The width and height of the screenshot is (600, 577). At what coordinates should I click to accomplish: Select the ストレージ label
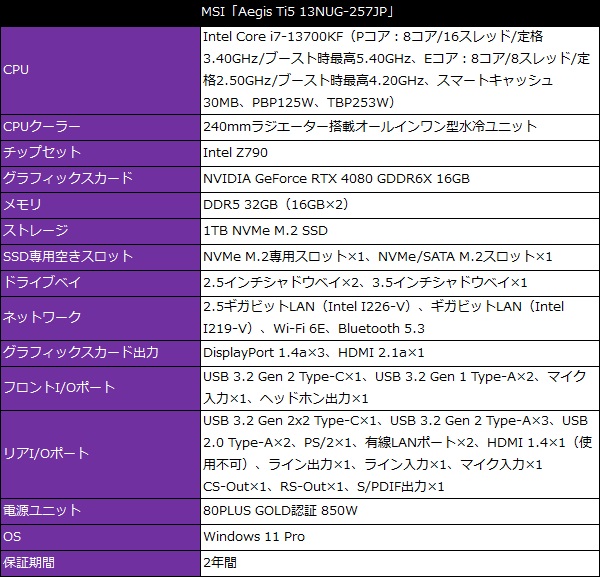click(x=36, y=231)
